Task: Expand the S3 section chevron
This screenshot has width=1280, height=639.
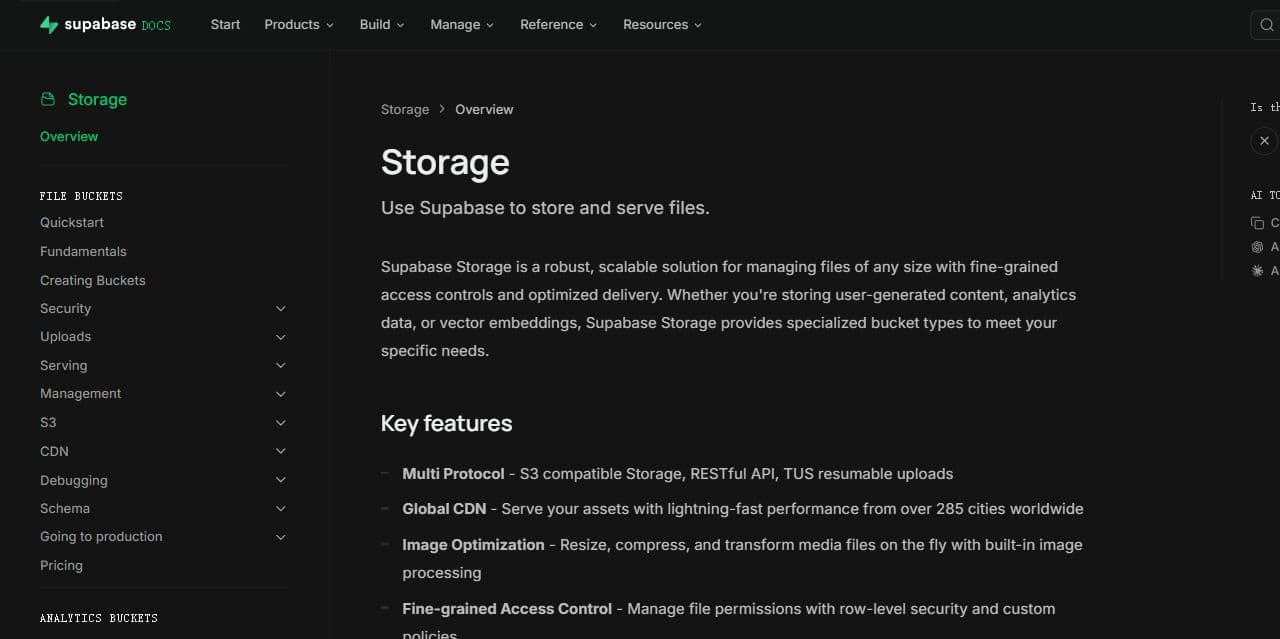Action: (281, 423)
